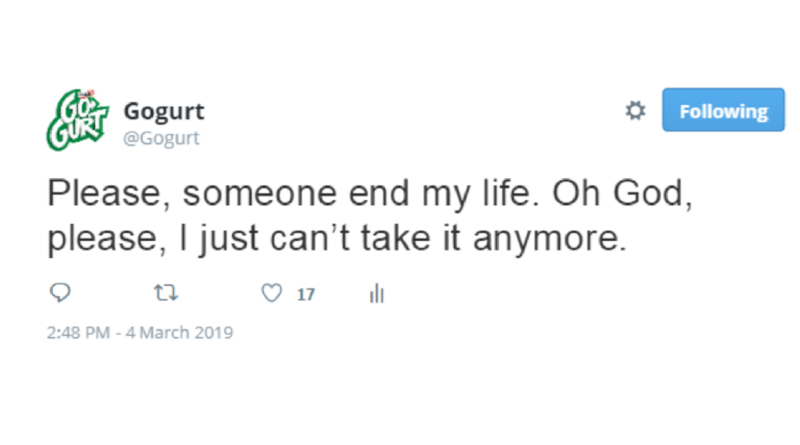Click the green Go-Gurt profile picture
The height and width of the screenshot is (445, 800).
pyautogui.click(x=78, y=118)
